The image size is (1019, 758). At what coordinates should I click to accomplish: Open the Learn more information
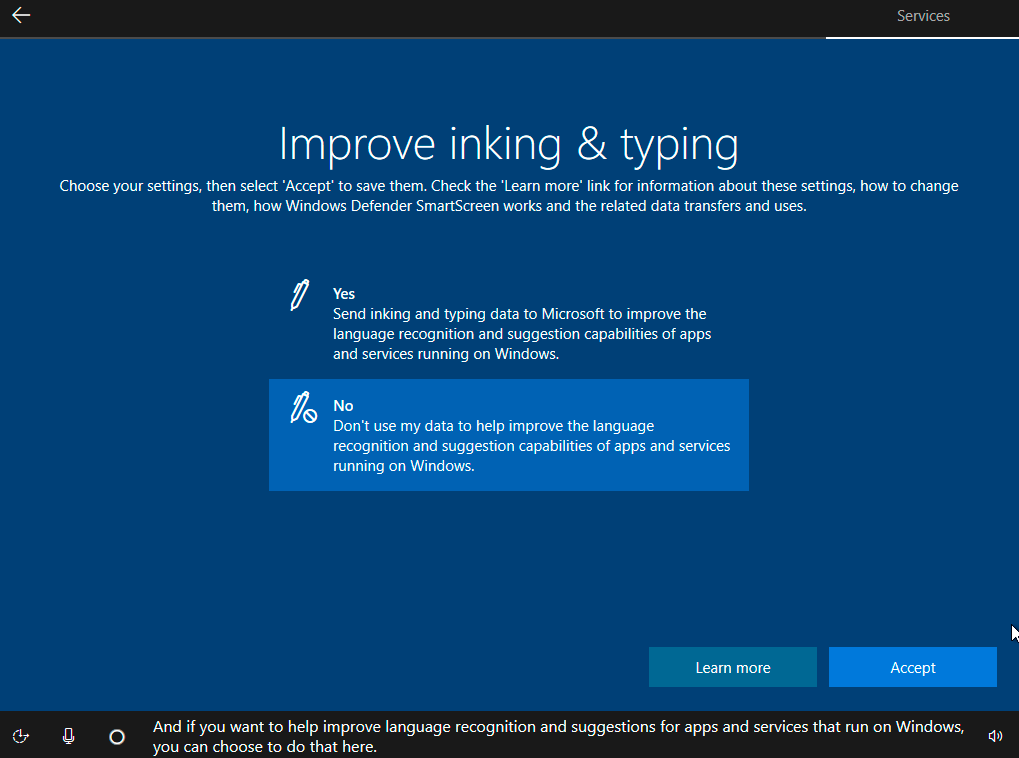coord(732,667)
